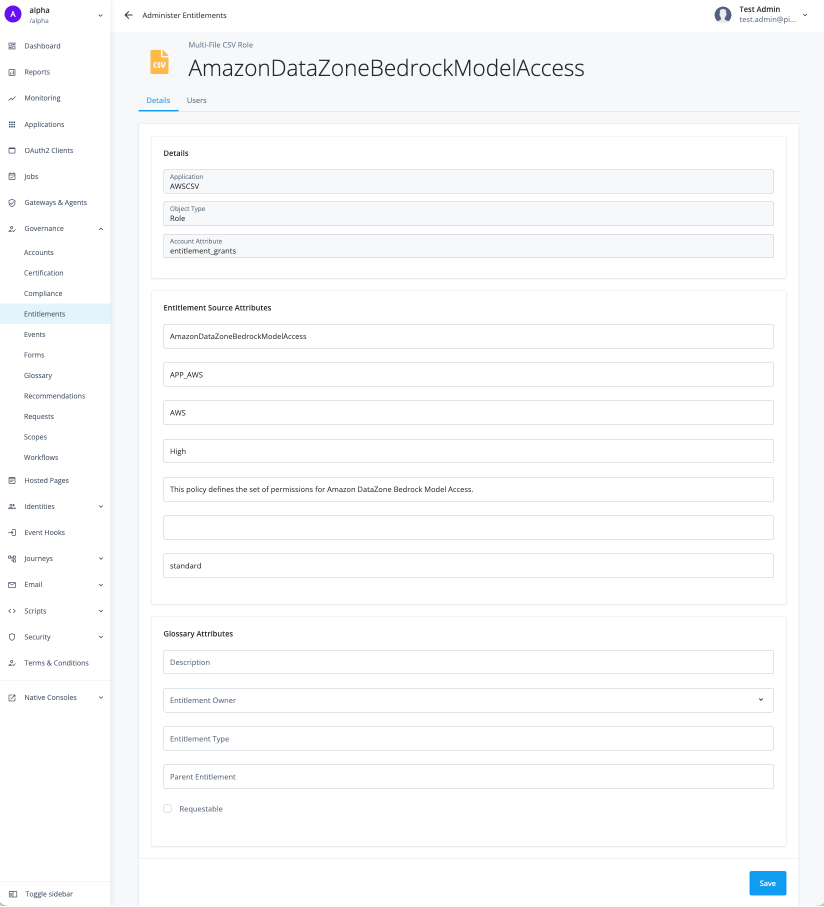Open the Dashboard icon in sidebar
824x907 pixels.
(x=12, y=46)
